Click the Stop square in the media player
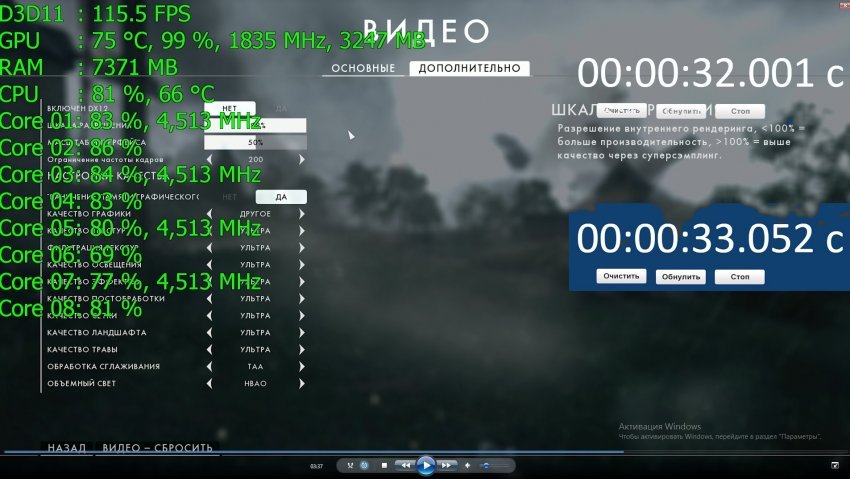This screenshot has width=850, height=479. pos(384,465)
